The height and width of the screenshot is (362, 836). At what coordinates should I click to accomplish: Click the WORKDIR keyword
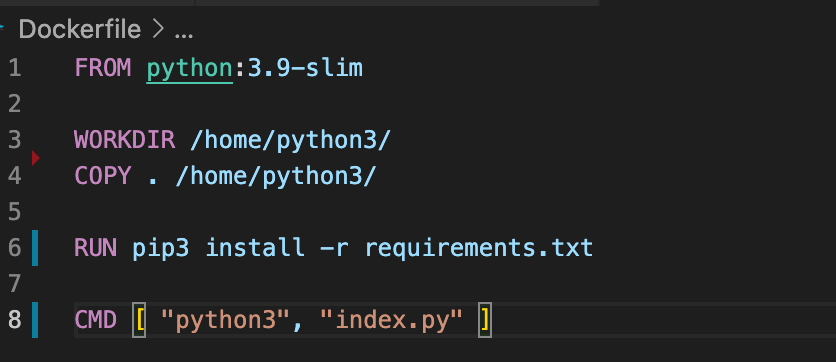125,140
